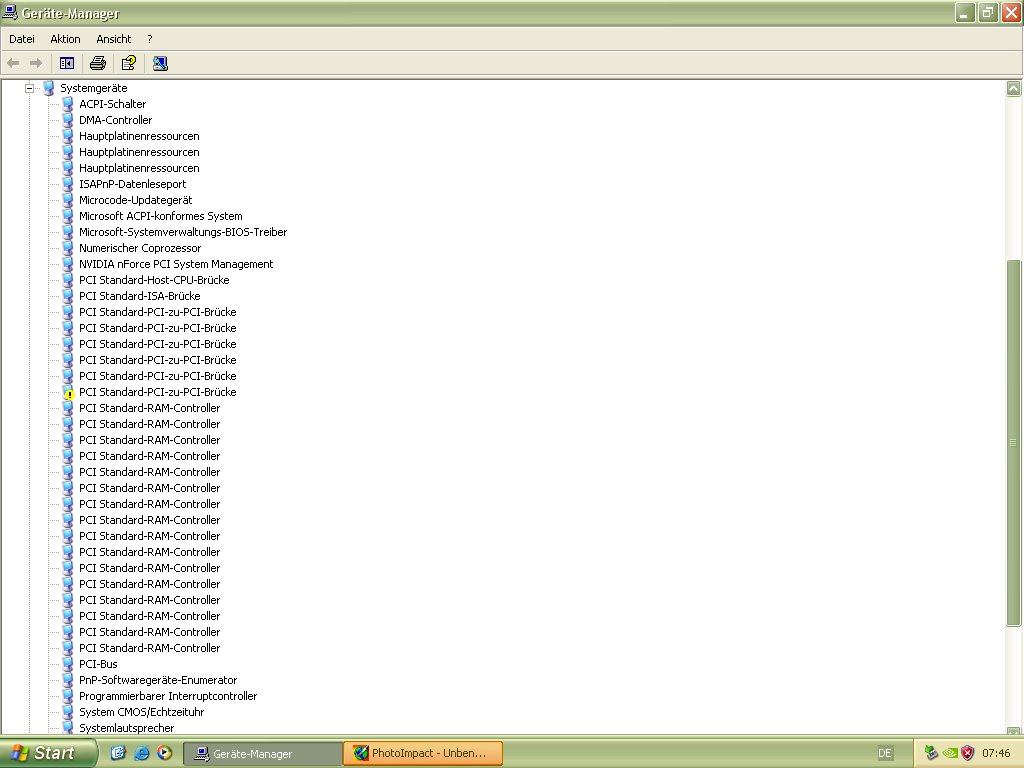Click the Back arrow toolbar icon
1024x768 pixels.
pyautogui.click(x=13, y=63)
